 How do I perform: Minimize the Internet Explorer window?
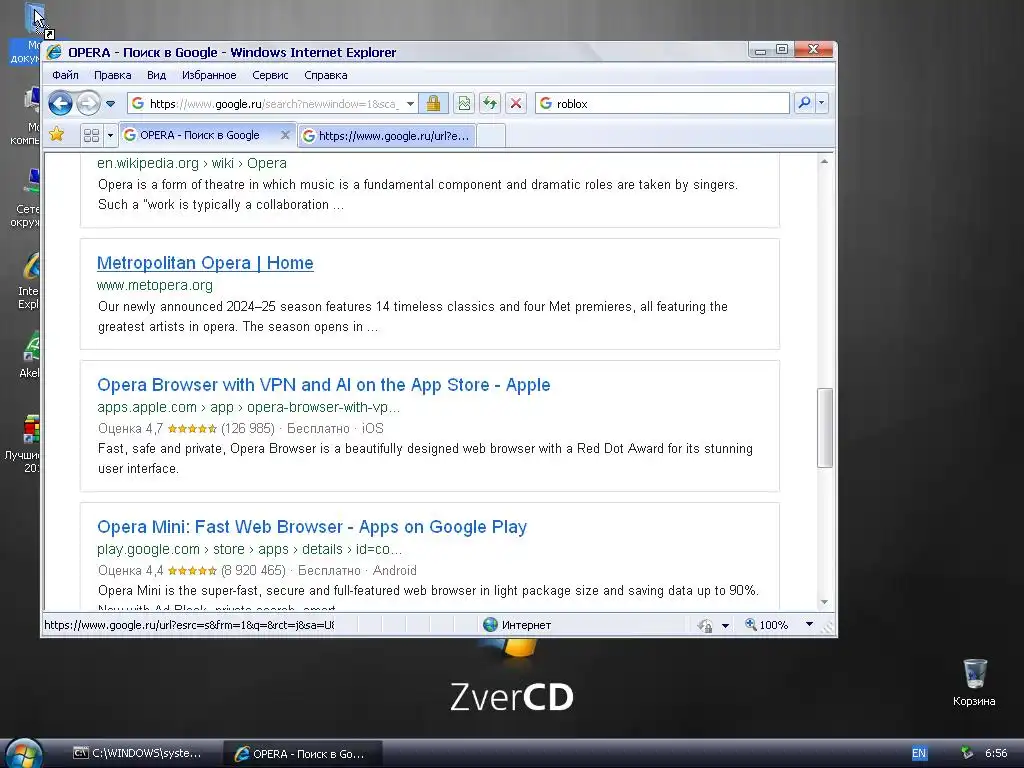(760, 50)
